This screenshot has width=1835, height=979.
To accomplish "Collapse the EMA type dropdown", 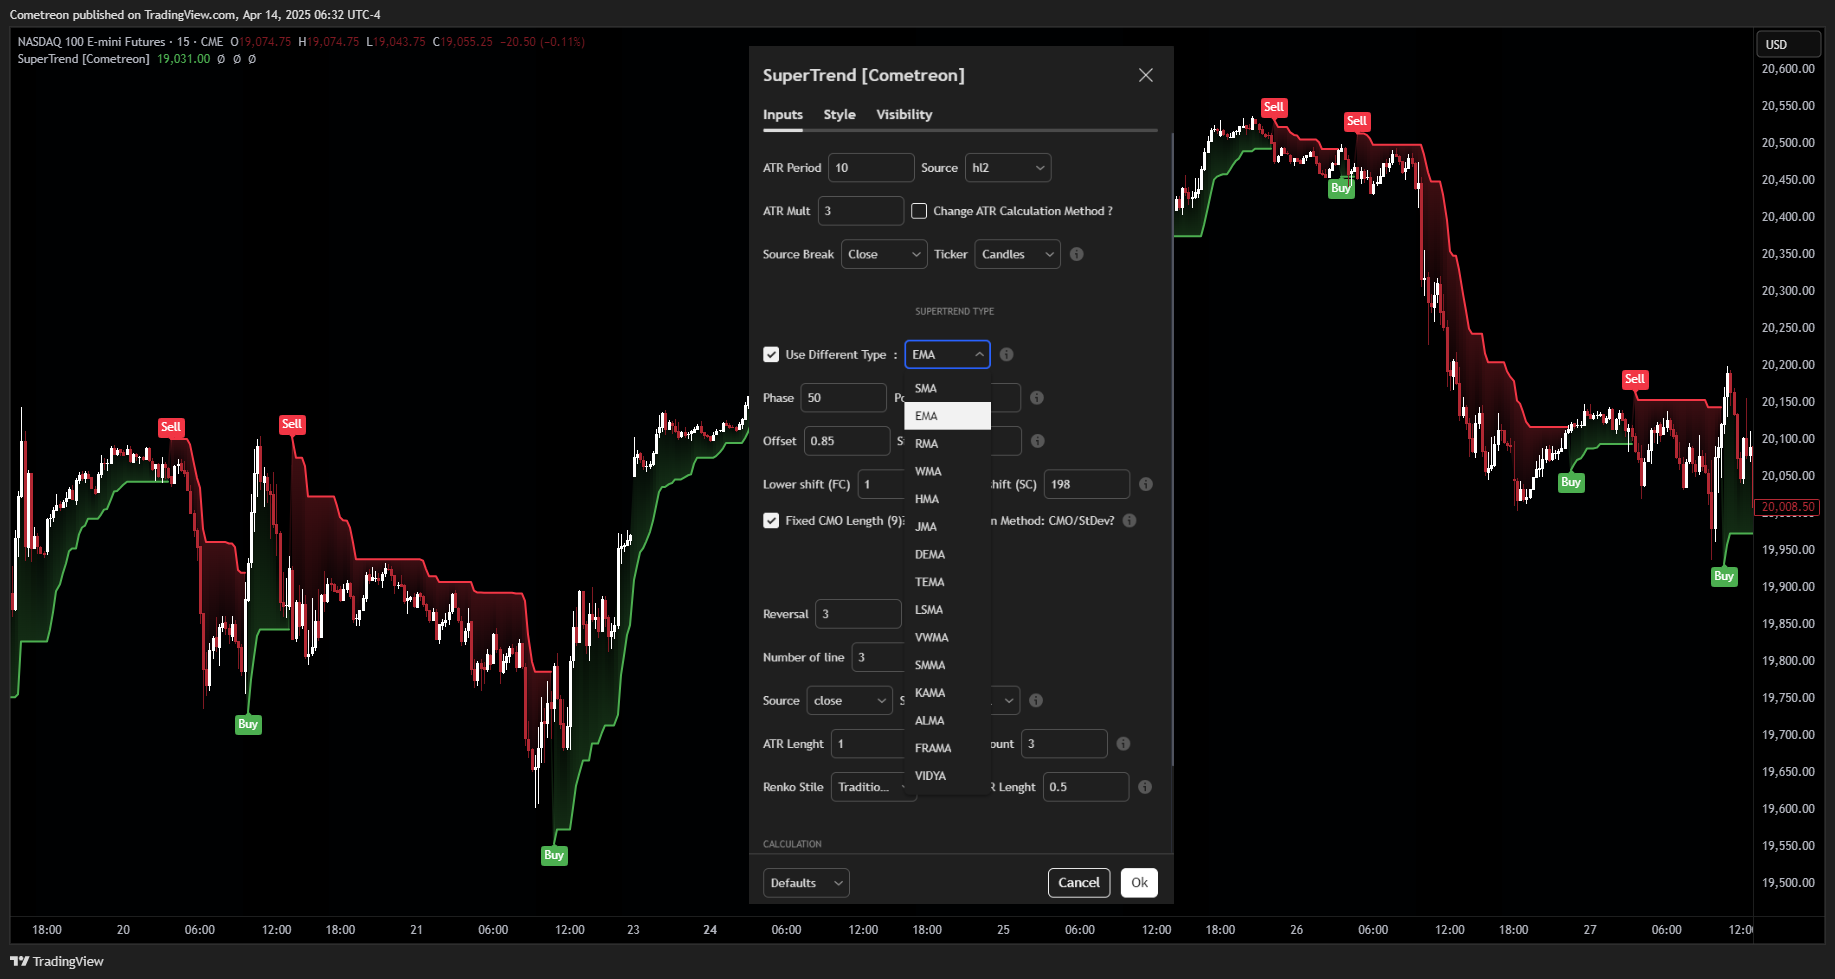I will click(x=947, y=354).
